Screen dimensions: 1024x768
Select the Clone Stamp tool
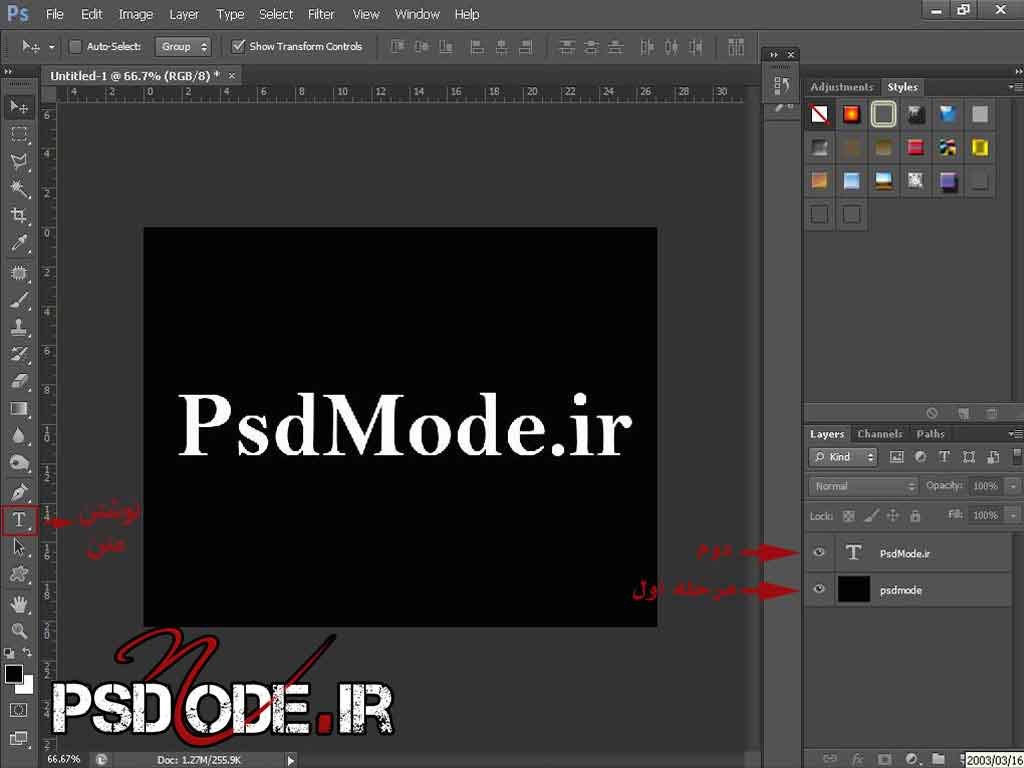(19, 327)
